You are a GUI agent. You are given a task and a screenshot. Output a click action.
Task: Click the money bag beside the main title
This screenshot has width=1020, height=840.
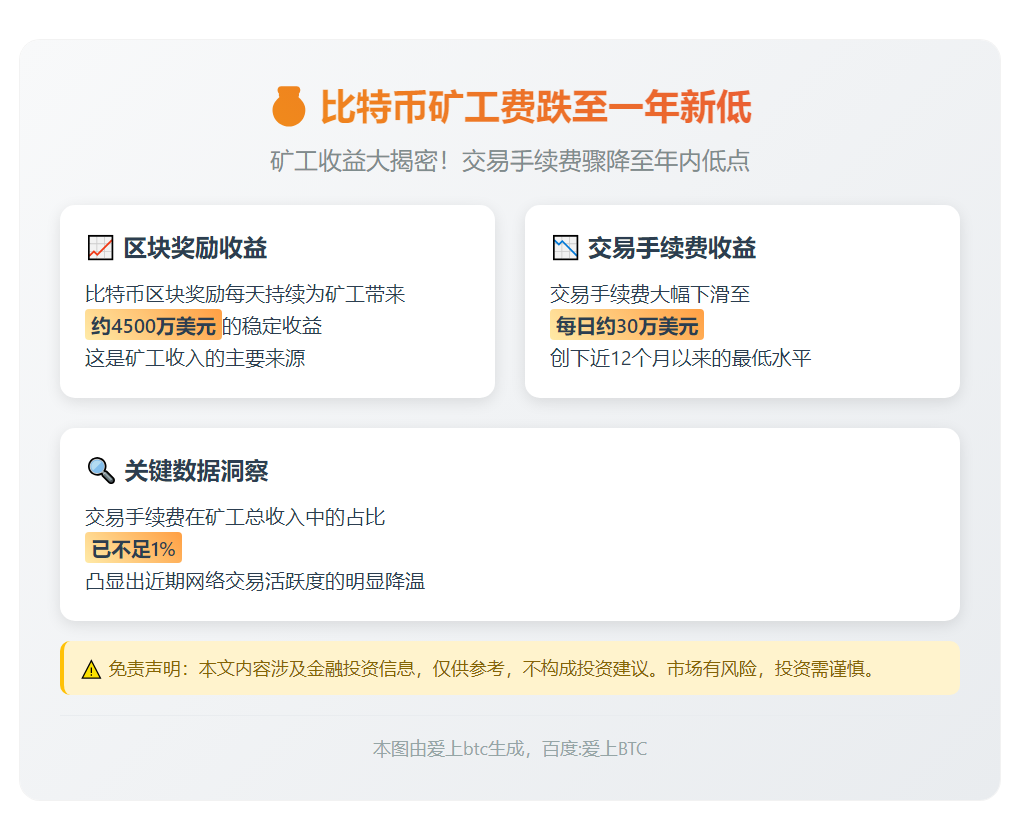click(x=290, y=107)
